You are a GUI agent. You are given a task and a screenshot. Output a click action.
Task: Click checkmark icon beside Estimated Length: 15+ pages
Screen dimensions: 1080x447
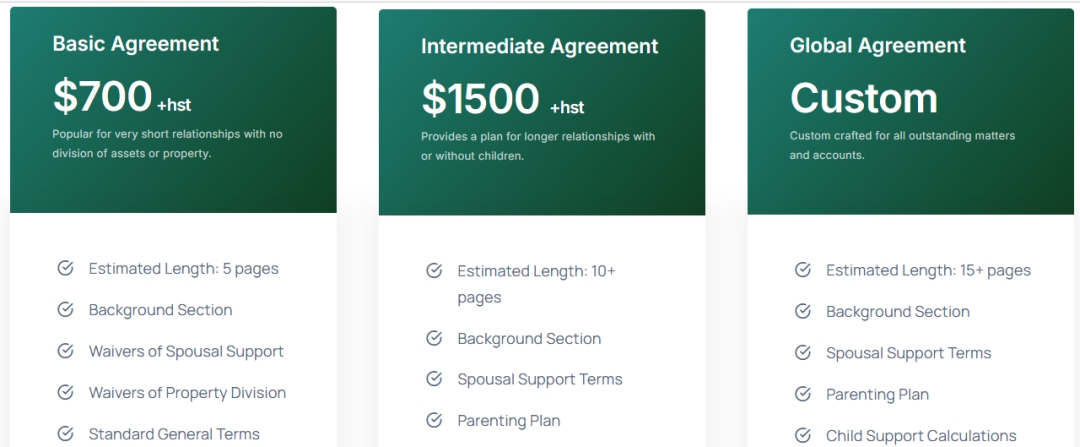[802, 270]
